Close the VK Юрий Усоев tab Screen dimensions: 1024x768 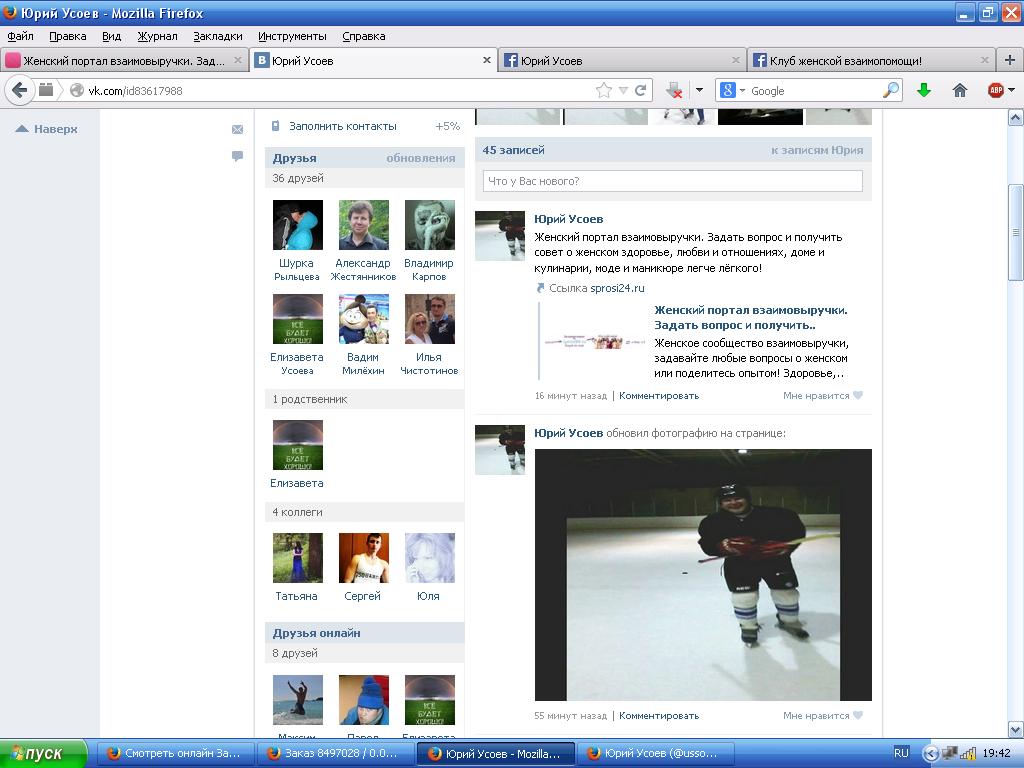coord(487,60)
